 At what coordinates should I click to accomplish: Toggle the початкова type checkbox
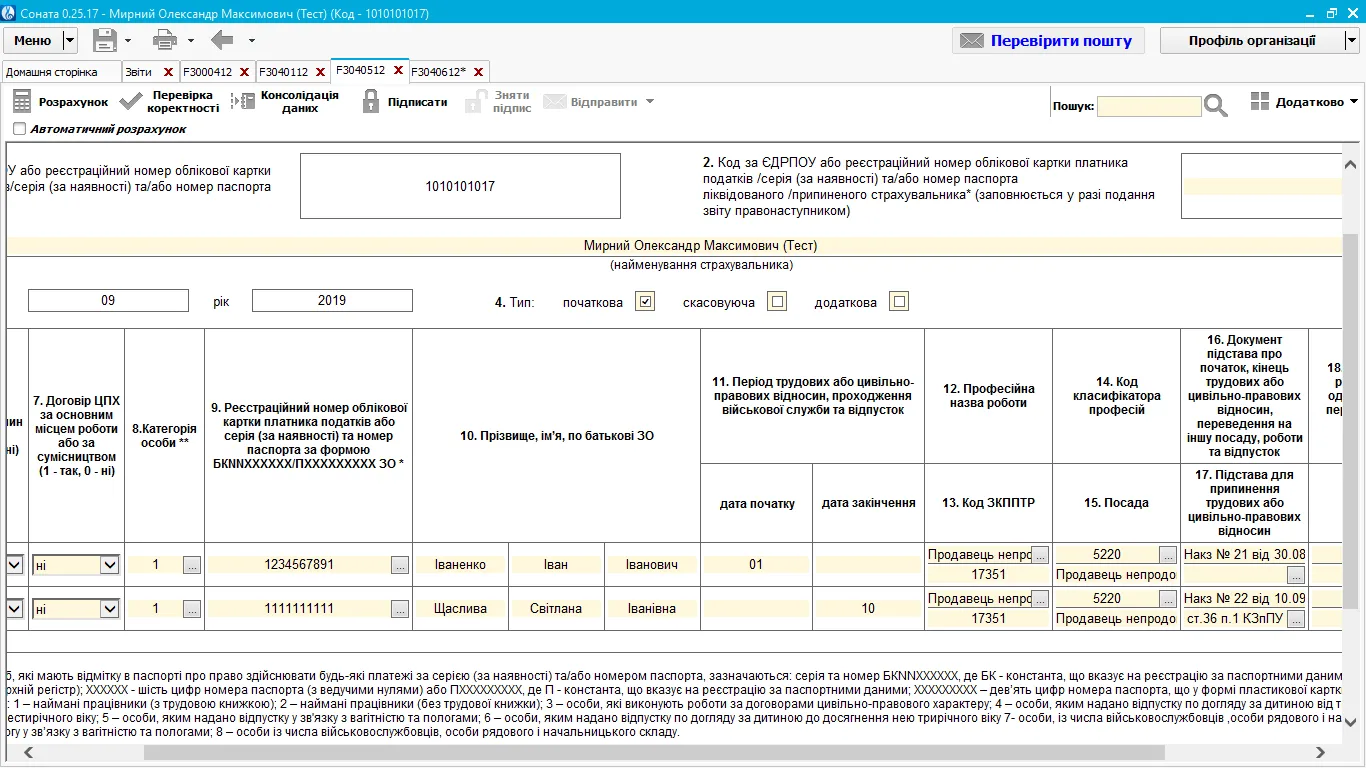point(645,301)
